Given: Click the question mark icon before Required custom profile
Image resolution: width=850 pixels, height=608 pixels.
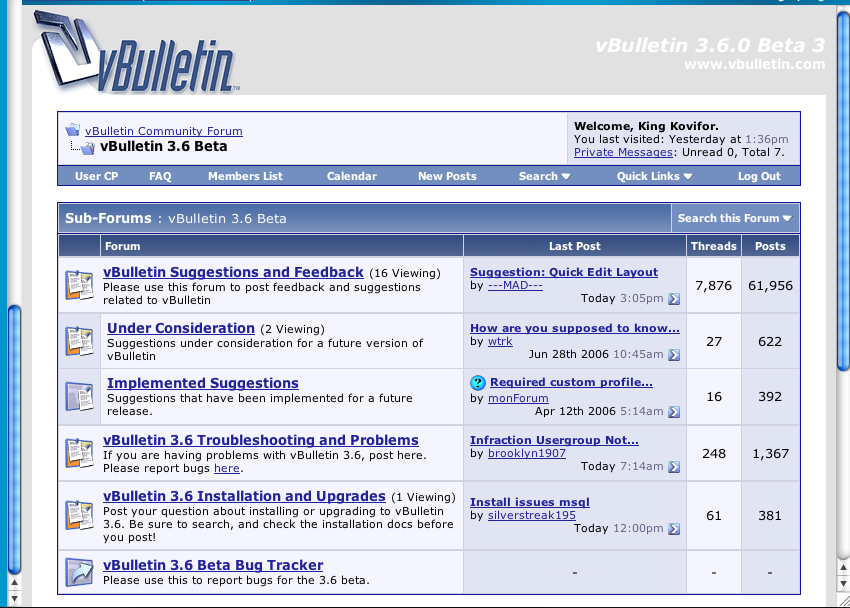Looking at the screenshot, I should pyautogui.click(x=478, y=383).
